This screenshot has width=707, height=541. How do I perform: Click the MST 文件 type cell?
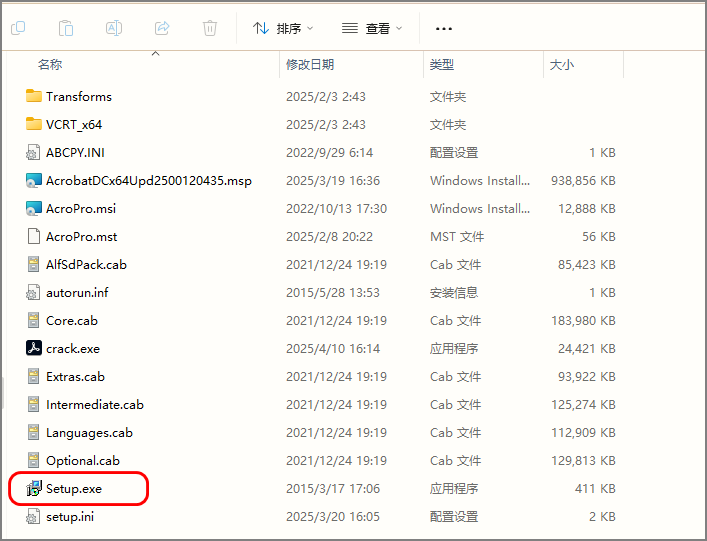coord(457,236)
